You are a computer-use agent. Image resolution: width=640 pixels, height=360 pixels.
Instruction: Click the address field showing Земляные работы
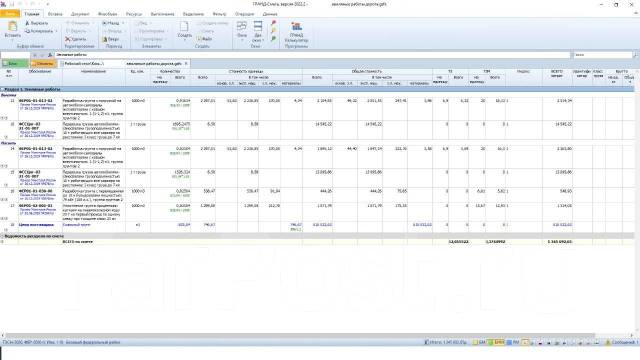pyautogui.click(x=312, y=55)
